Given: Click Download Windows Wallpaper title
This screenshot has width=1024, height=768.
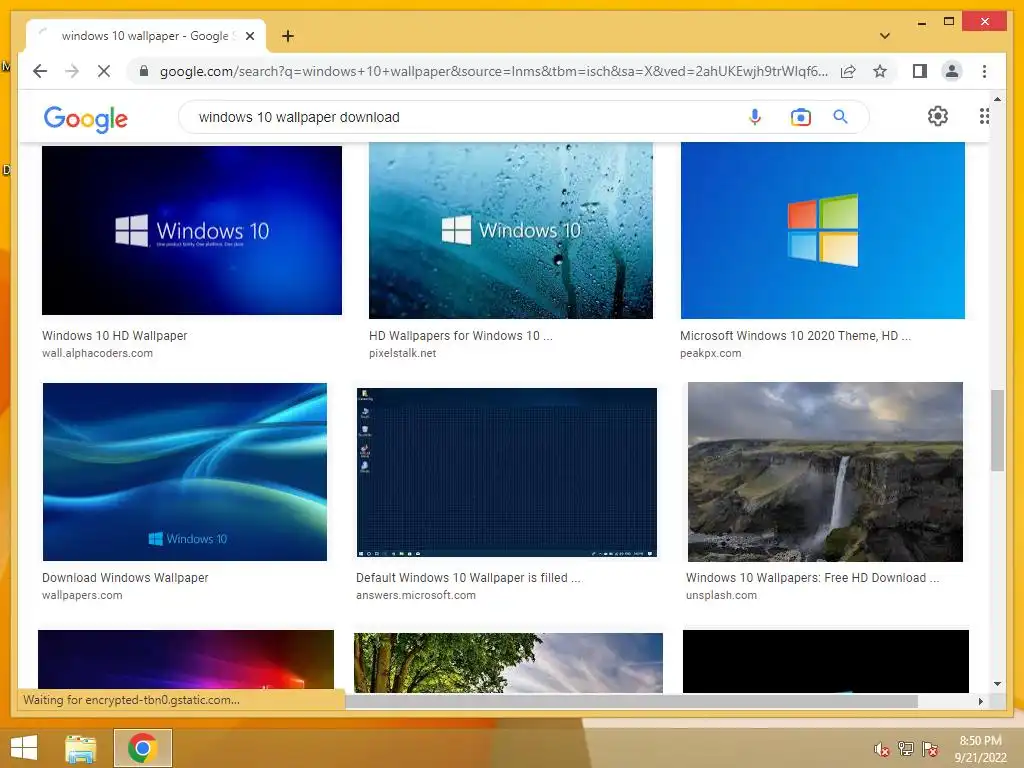Looking at the screenshot, I should [x=125, y=578].
